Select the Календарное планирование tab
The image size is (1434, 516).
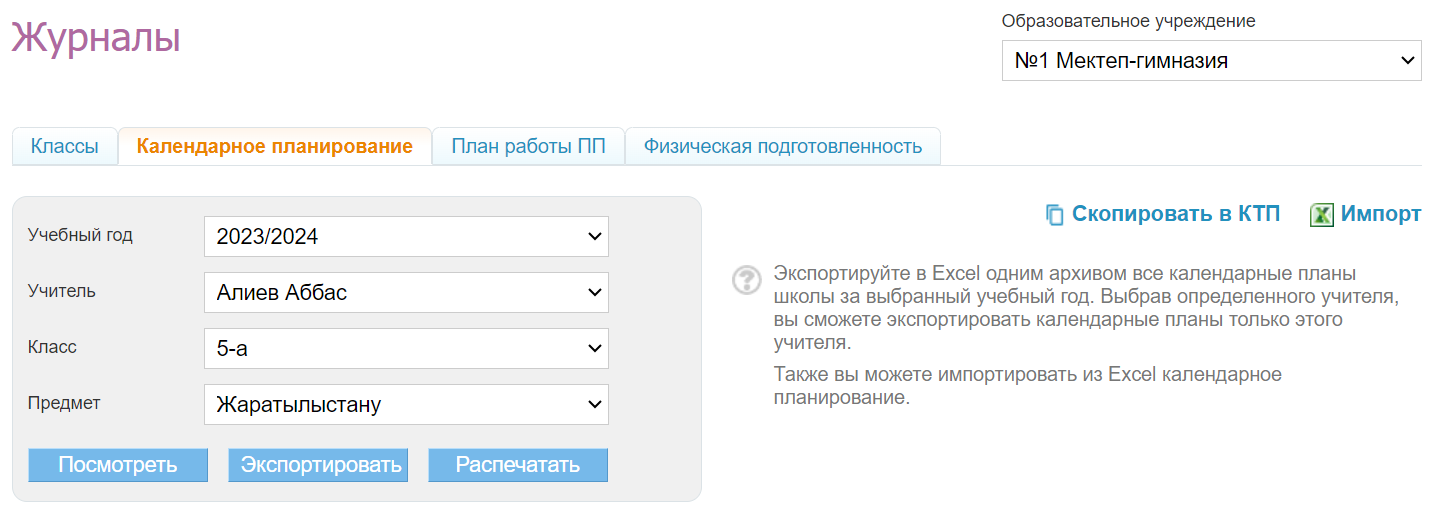(x=274, y=147)
